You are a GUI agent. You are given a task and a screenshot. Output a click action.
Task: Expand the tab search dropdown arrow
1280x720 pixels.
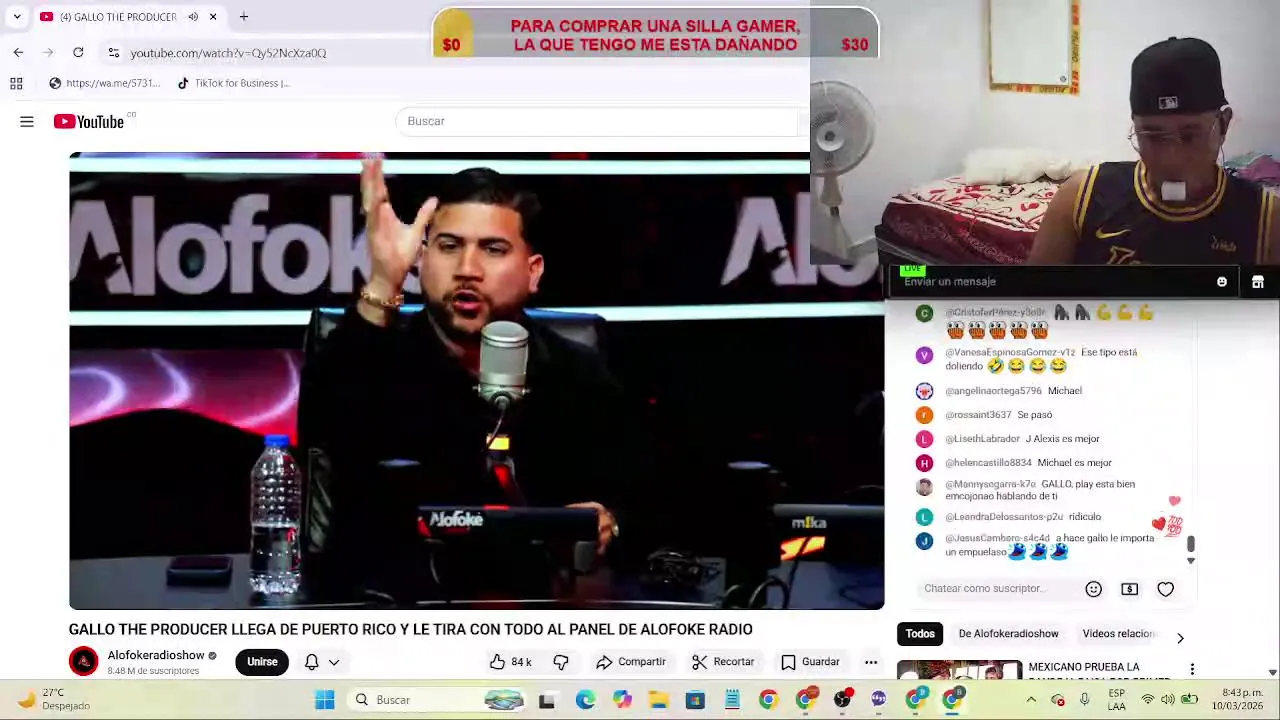pyautogui.click(x=17, y=17)
